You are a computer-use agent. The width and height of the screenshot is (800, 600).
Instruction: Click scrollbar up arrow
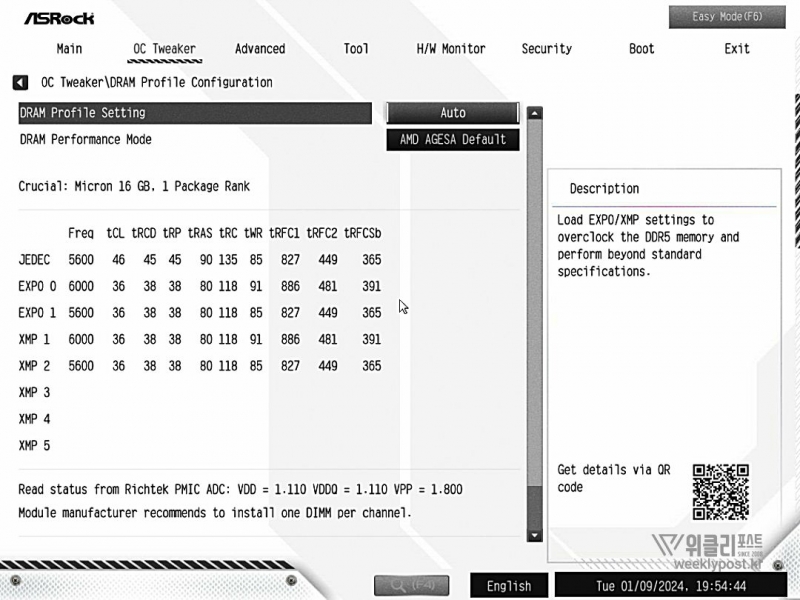tap(534, 113)
